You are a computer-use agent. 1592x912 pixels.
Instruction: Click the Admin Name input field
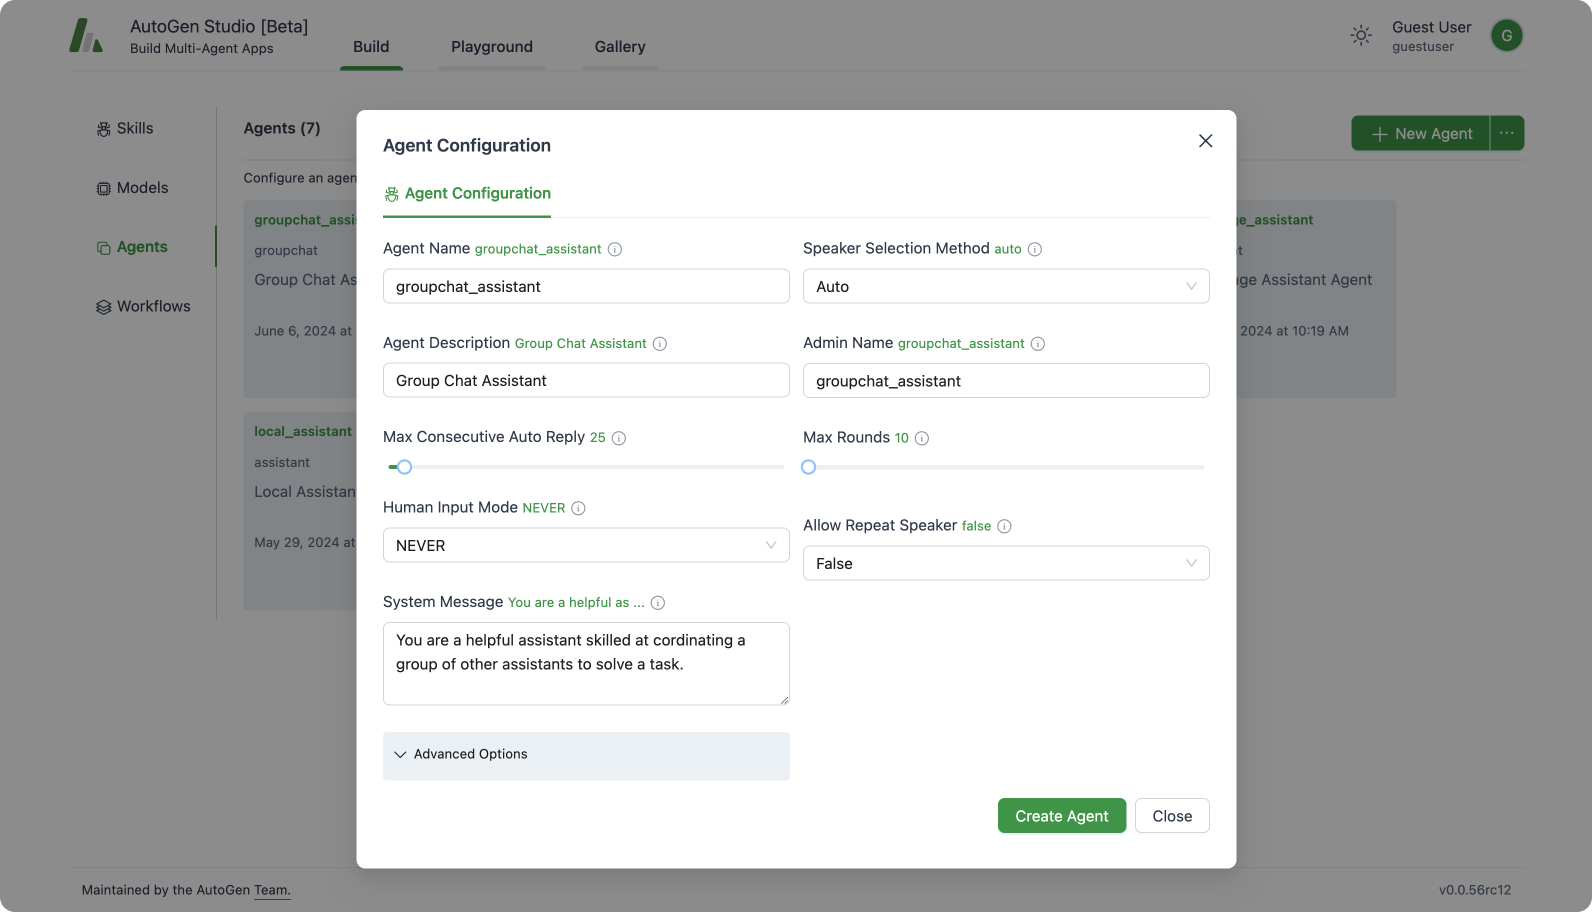1006,380
